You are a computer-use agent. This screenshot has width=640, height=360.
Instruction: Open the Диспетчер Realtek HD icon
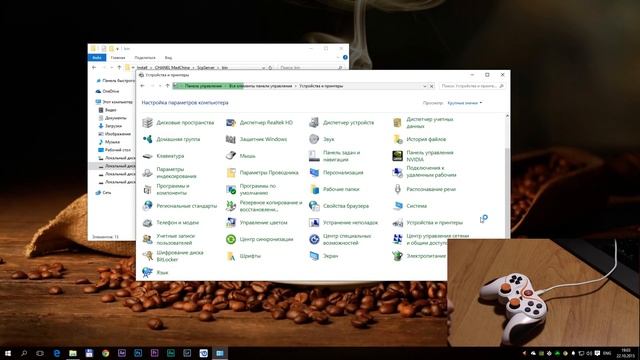click(231, 122)
